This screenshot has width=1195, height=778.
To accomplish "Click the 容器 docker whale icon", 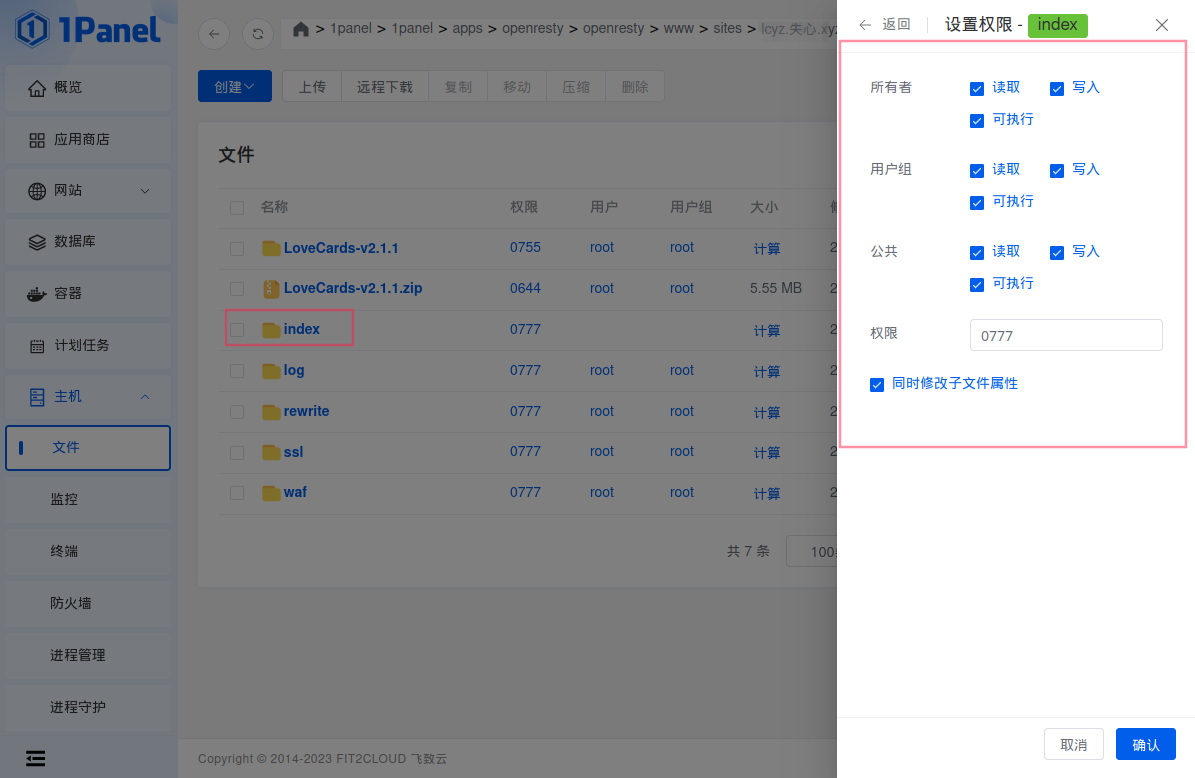I will pyautogui.click(x=37, y=294).
